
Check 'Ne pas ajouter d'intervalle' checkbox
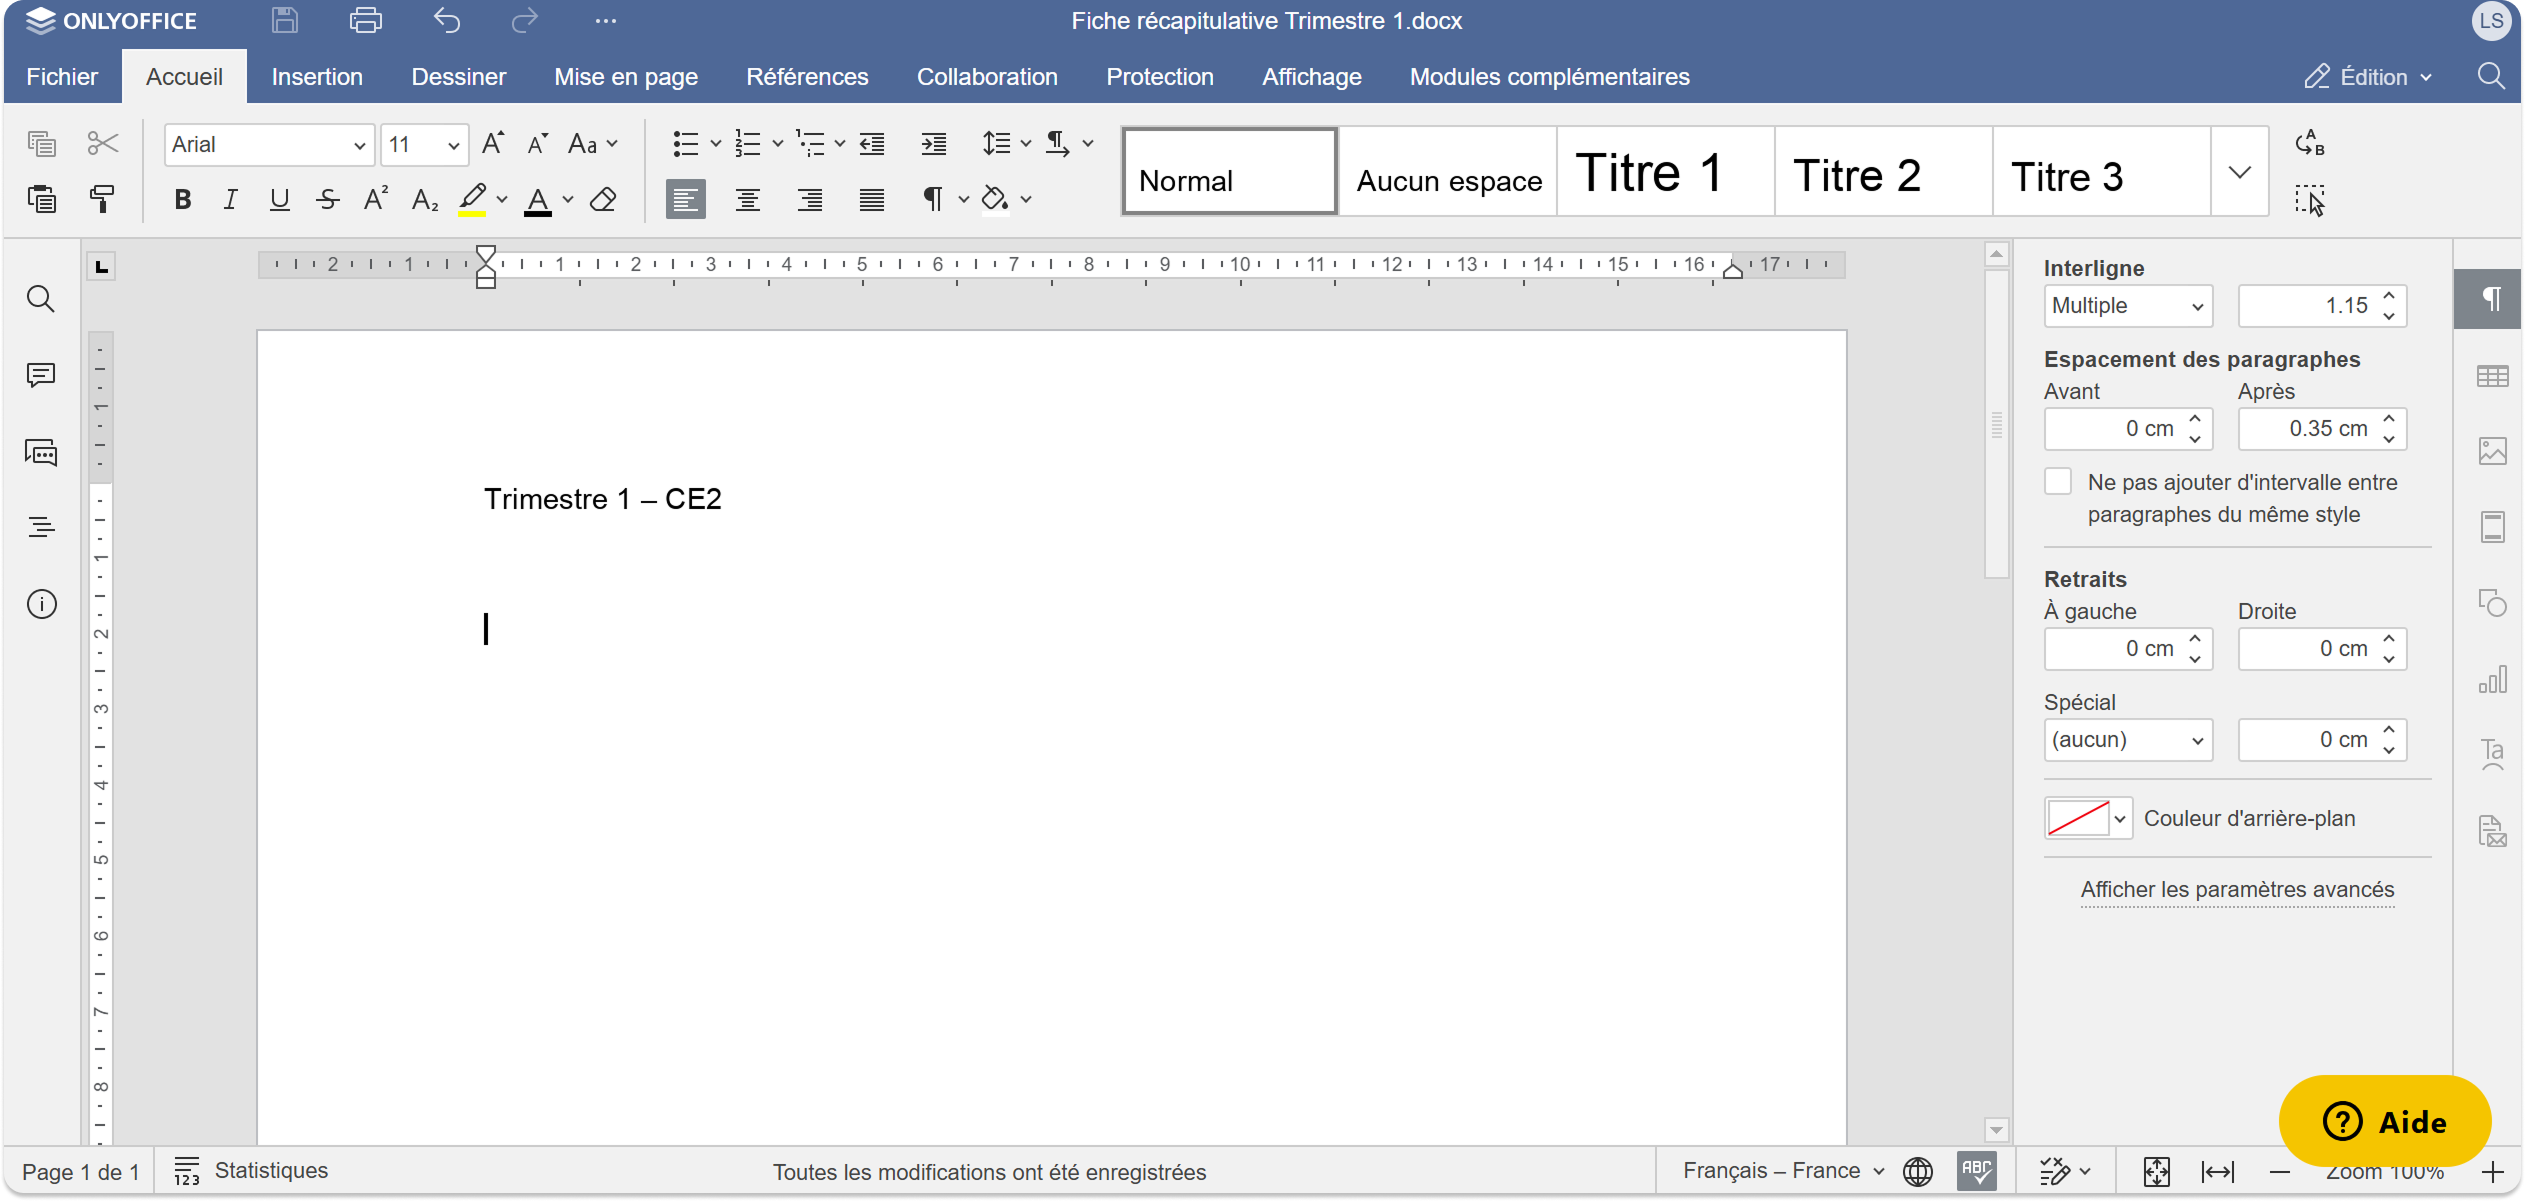[x=2058, y=482]
